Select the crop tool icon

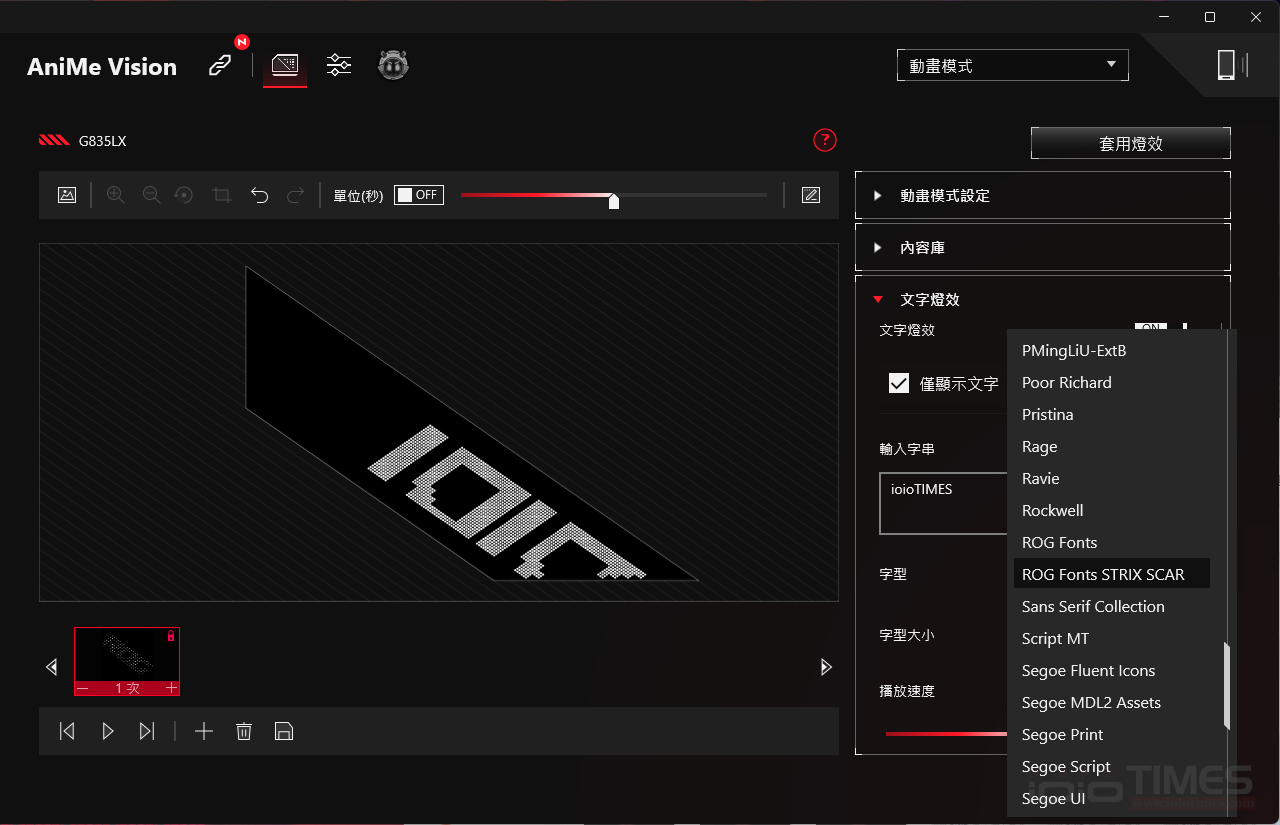tap(222, 195)
